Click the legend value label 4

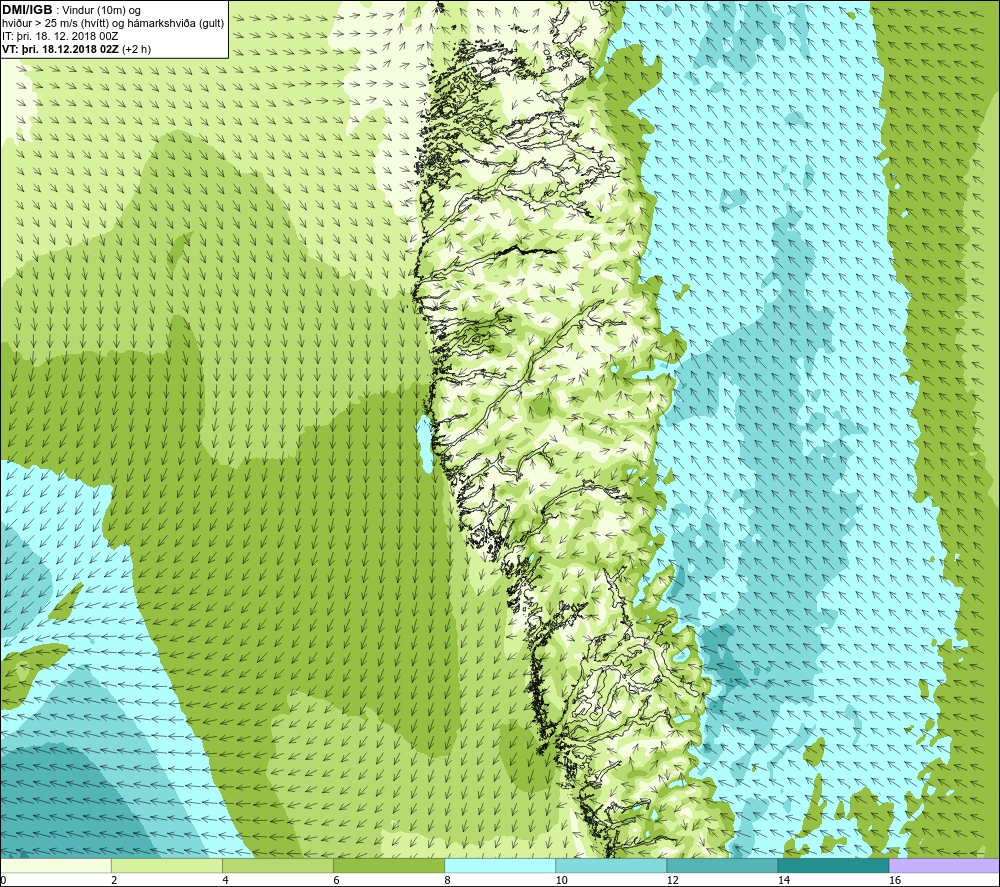pyautogui.click(x=225, y=881)
